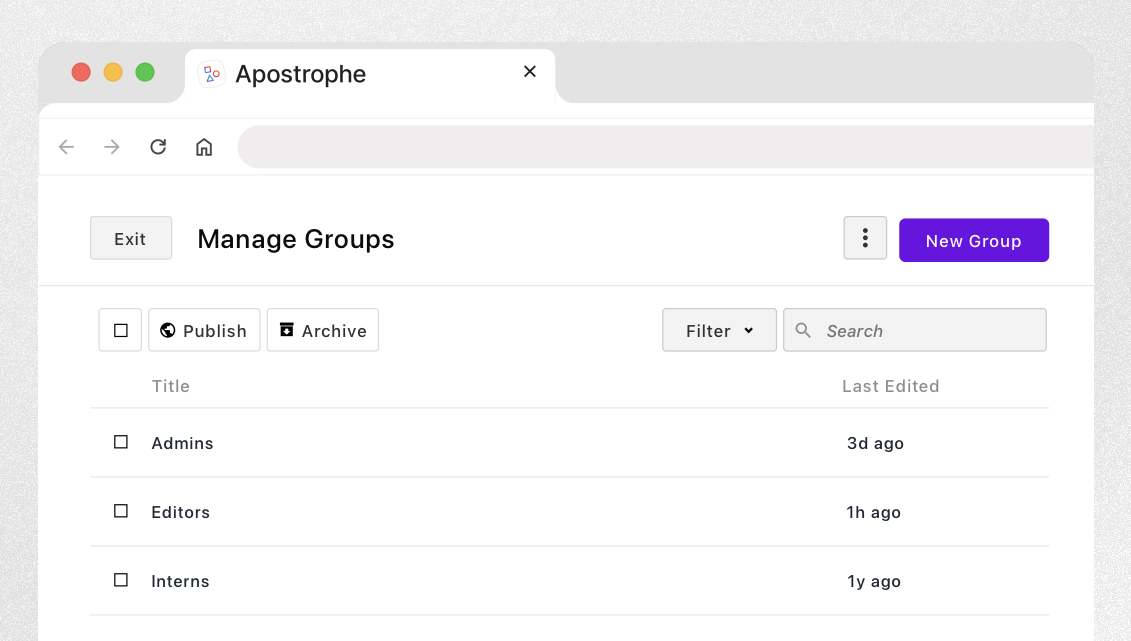Tick the Interns group checkbox
Screen dimensions: 1131x641
point(121,580)
